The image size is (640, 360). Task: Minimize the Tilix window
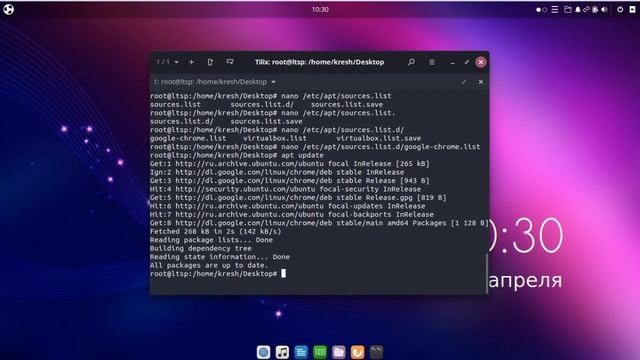[x=453, y=62]
